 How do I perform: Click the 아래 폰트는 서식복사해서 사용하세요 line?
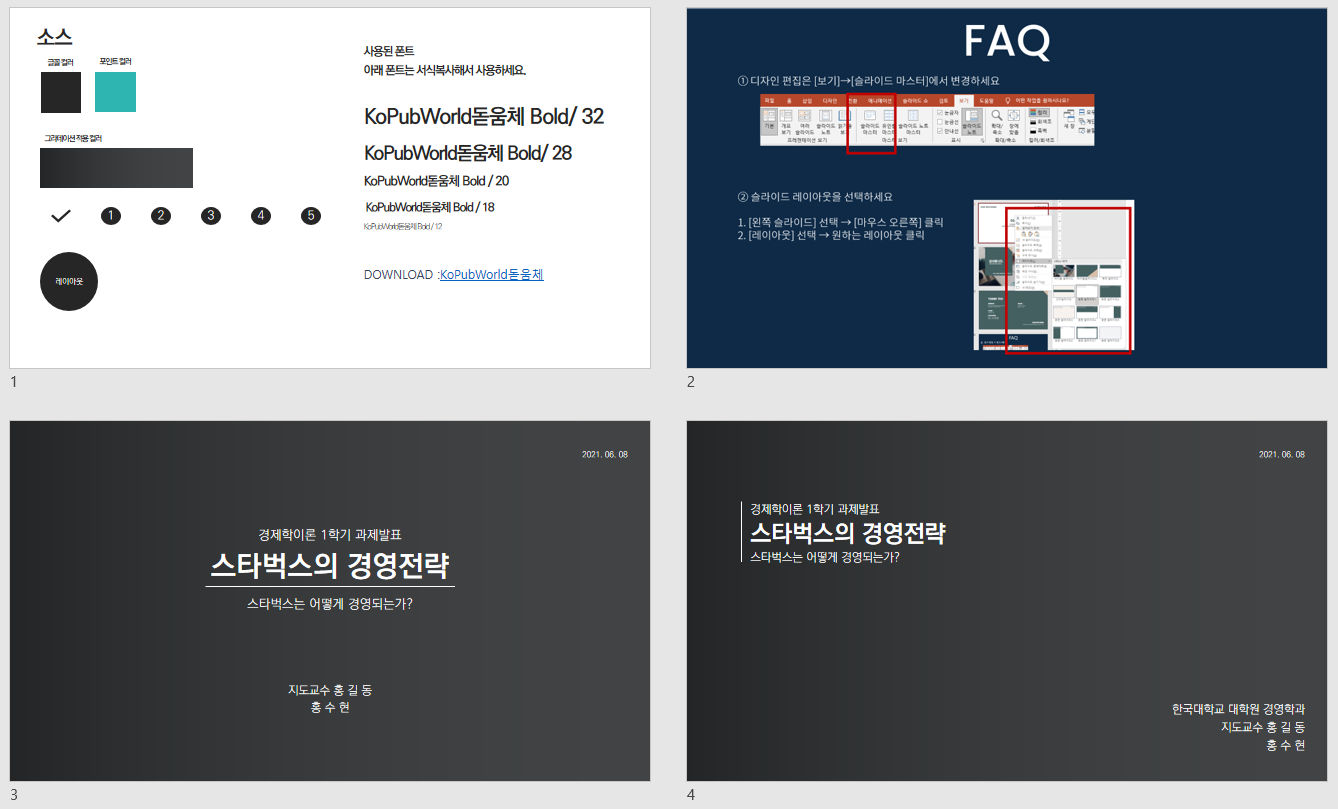coord(445,70)
